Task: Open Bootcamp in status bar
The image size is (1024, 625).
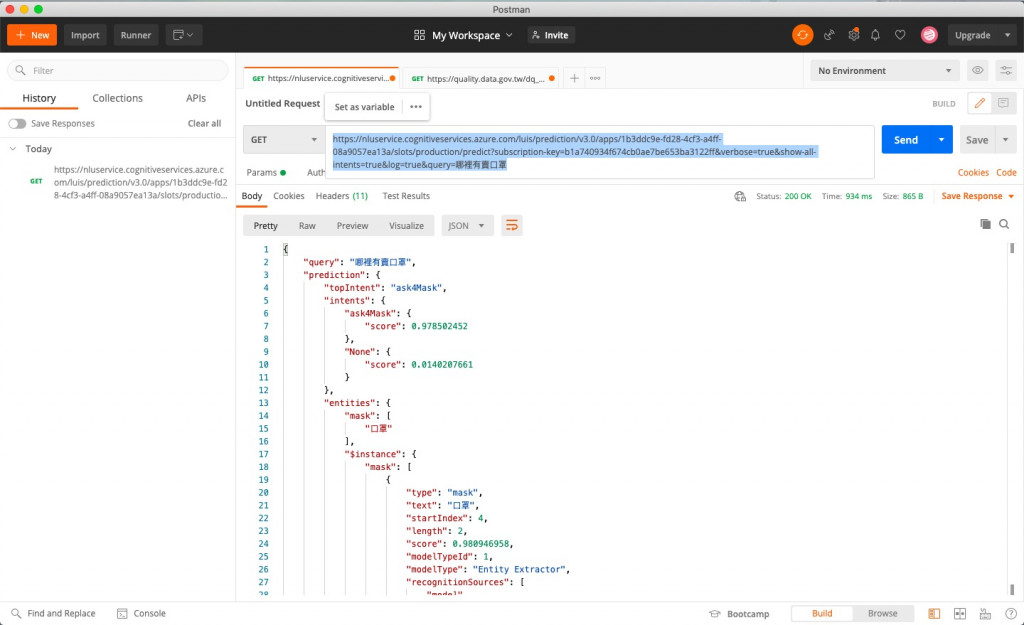Action: pyautogui.click(x=739, y=613)
